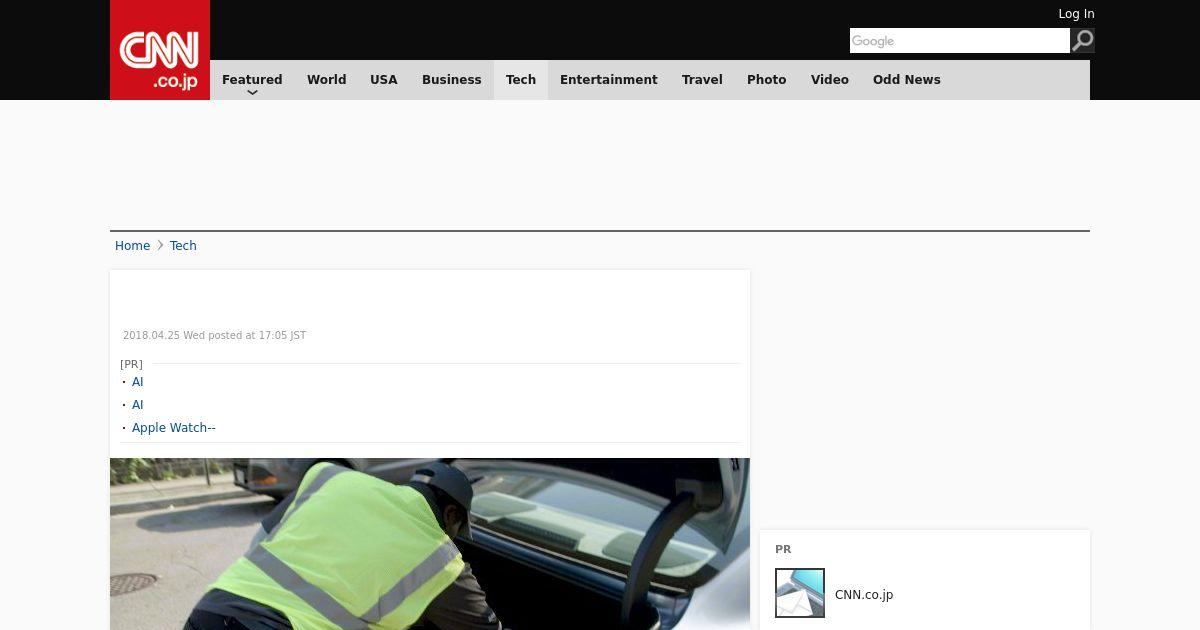1200x630 pixels.
Task: Open the Travel section
Action: pos(702,80)
